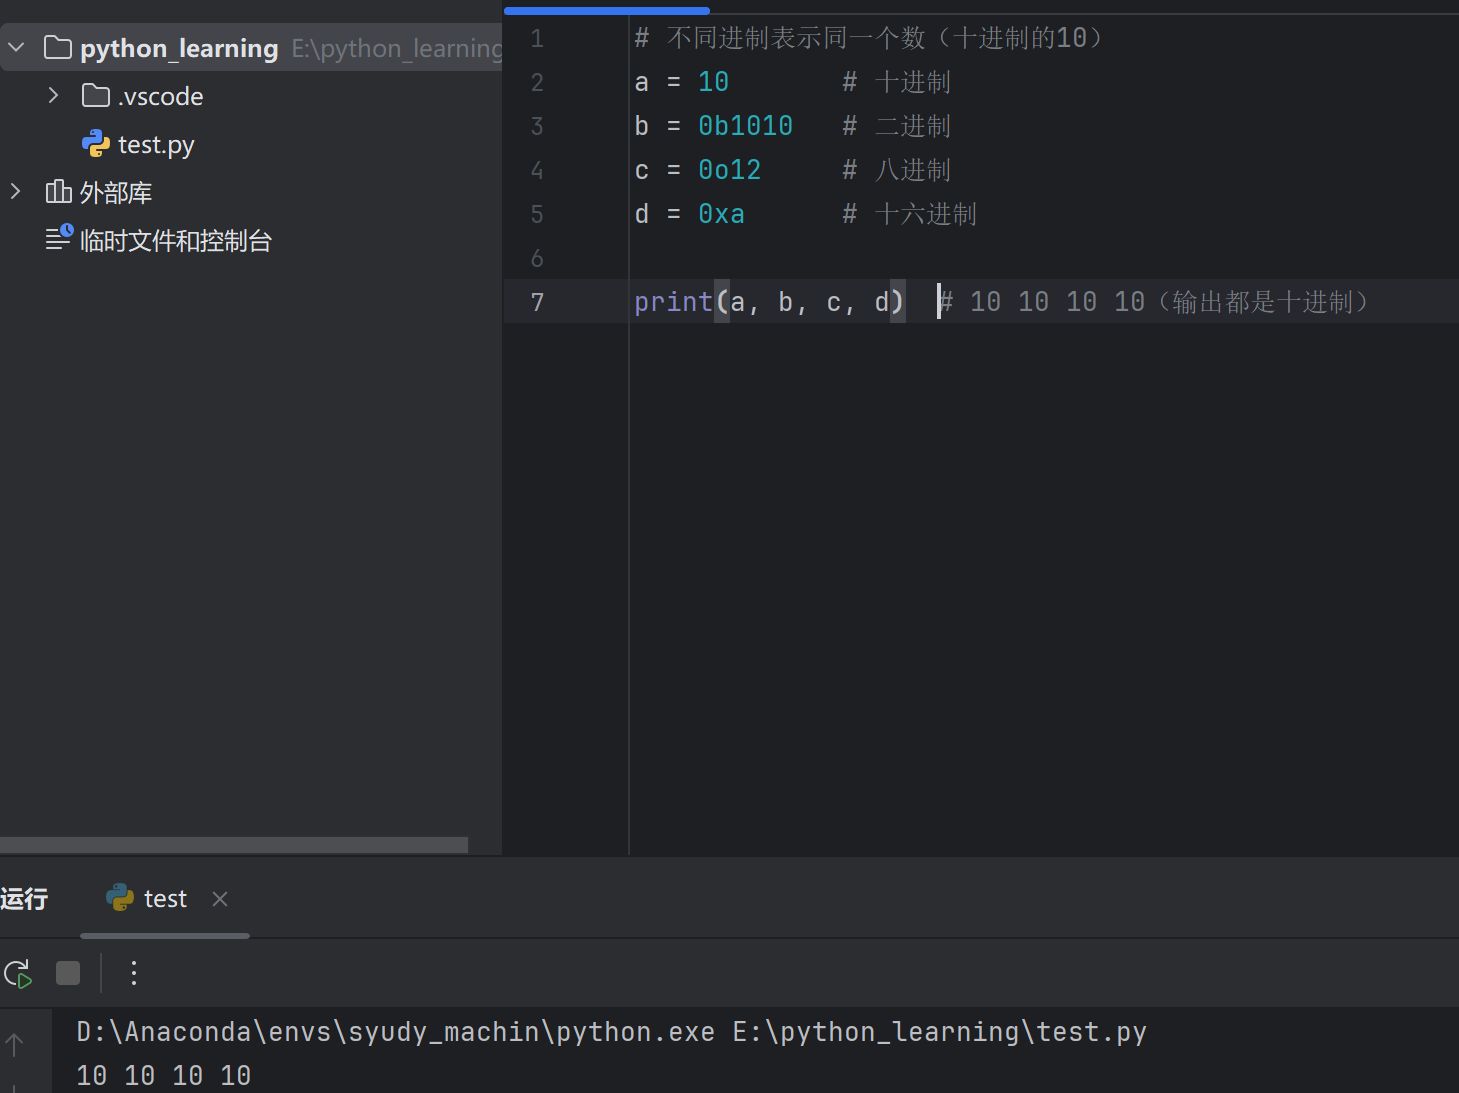Click the comment # 十进制
The height and width of the screenshot is (1093, 1459).
pos(897,82)
